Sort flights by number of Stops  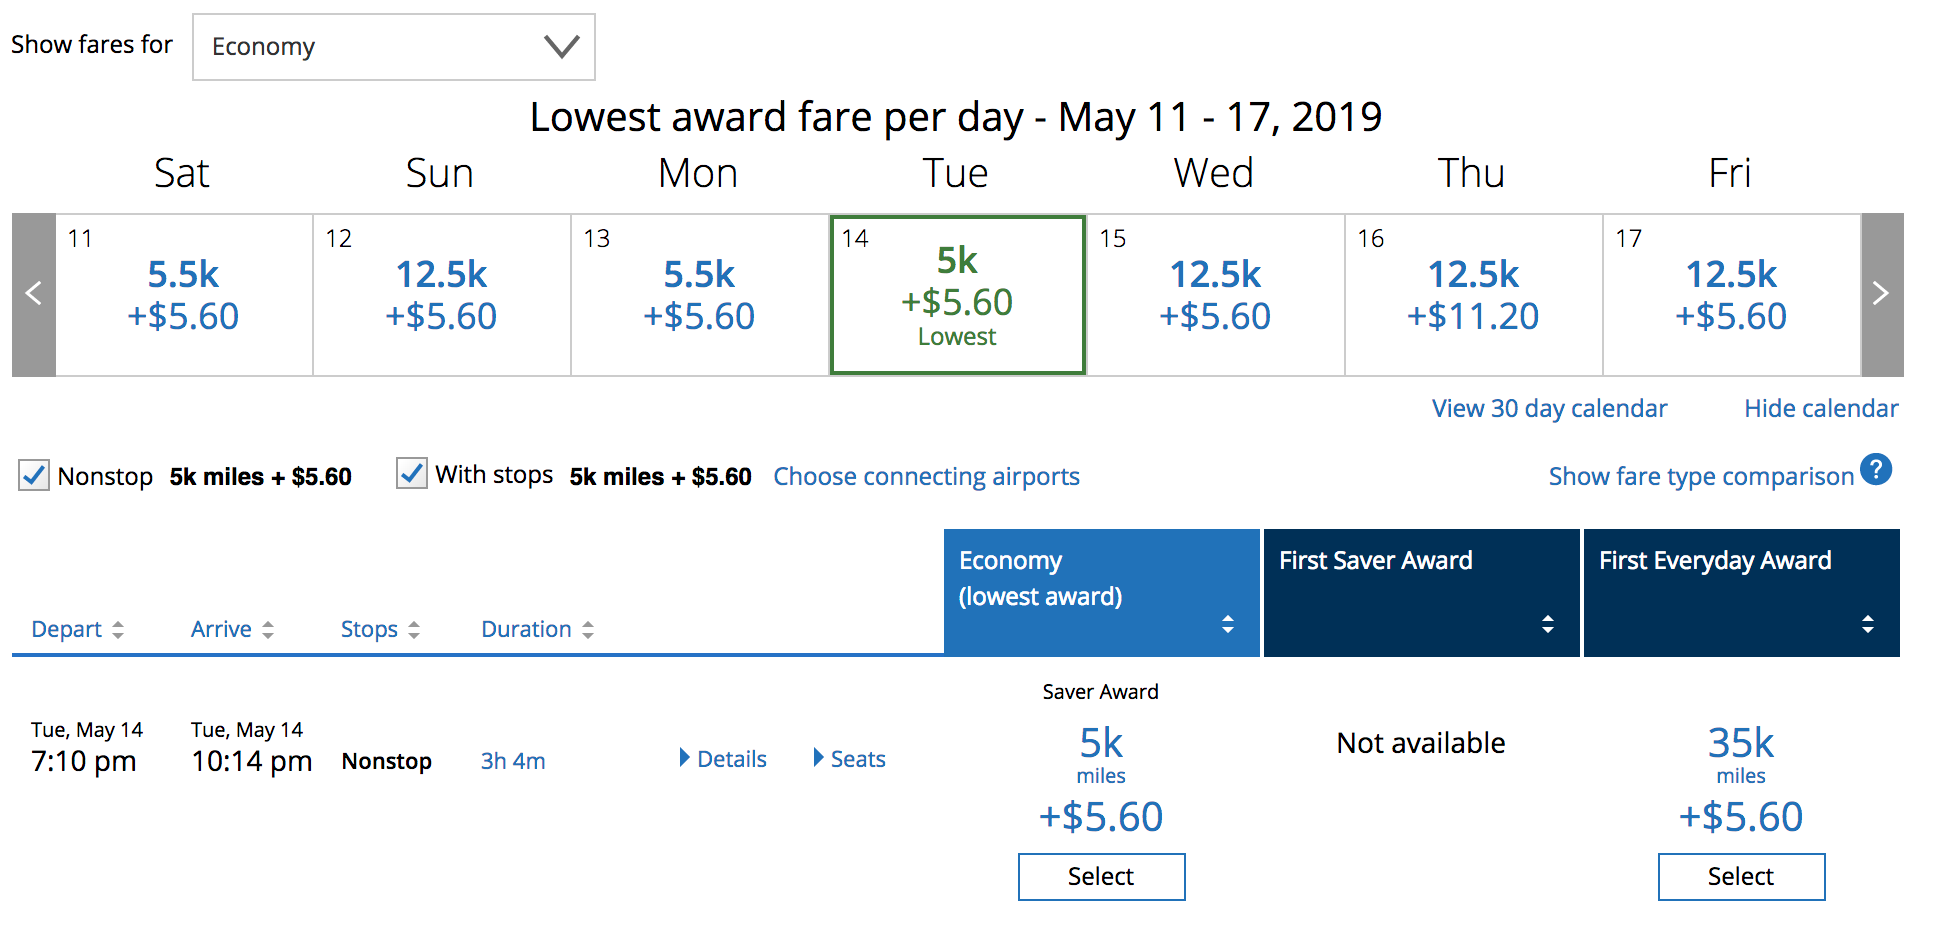click(380, 629)
